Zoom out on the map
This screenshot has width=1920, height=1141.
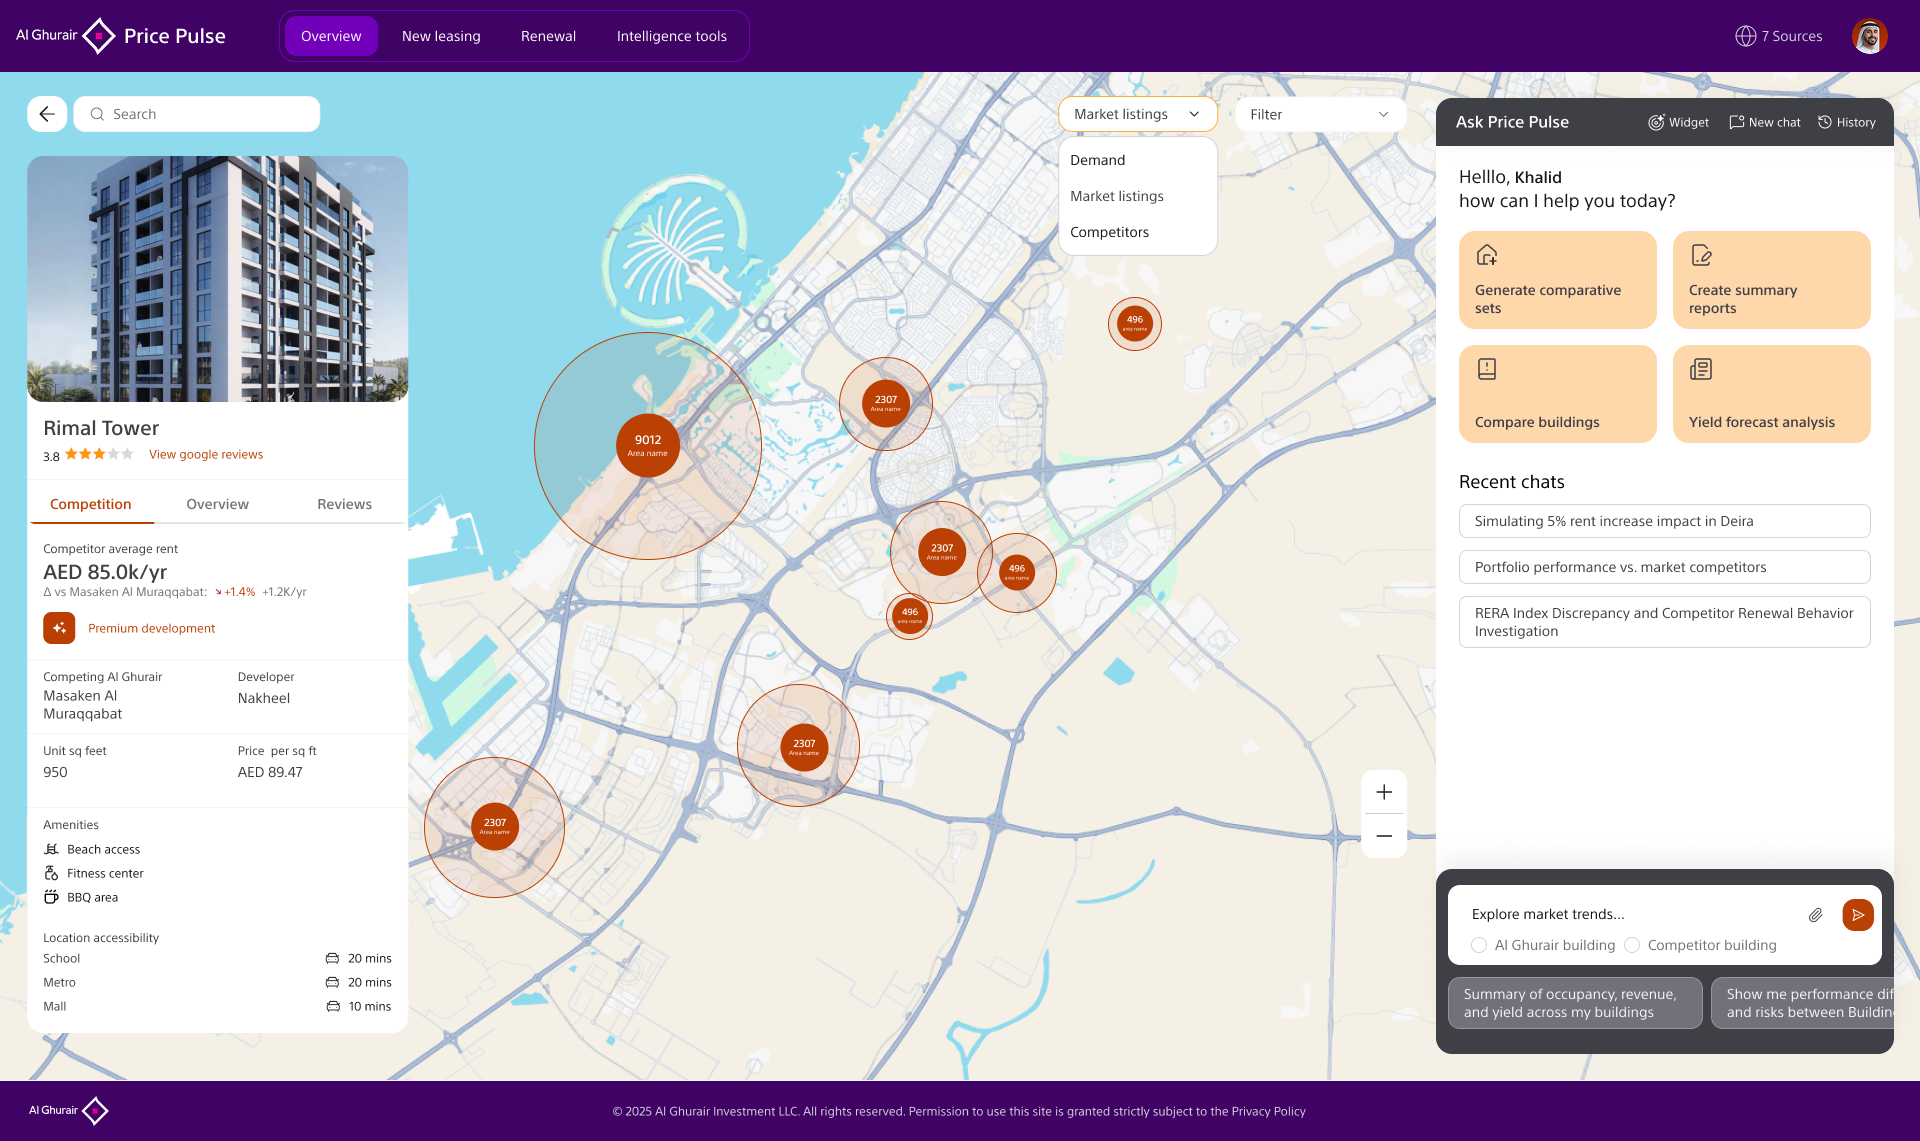click(x=1384, y=836)
